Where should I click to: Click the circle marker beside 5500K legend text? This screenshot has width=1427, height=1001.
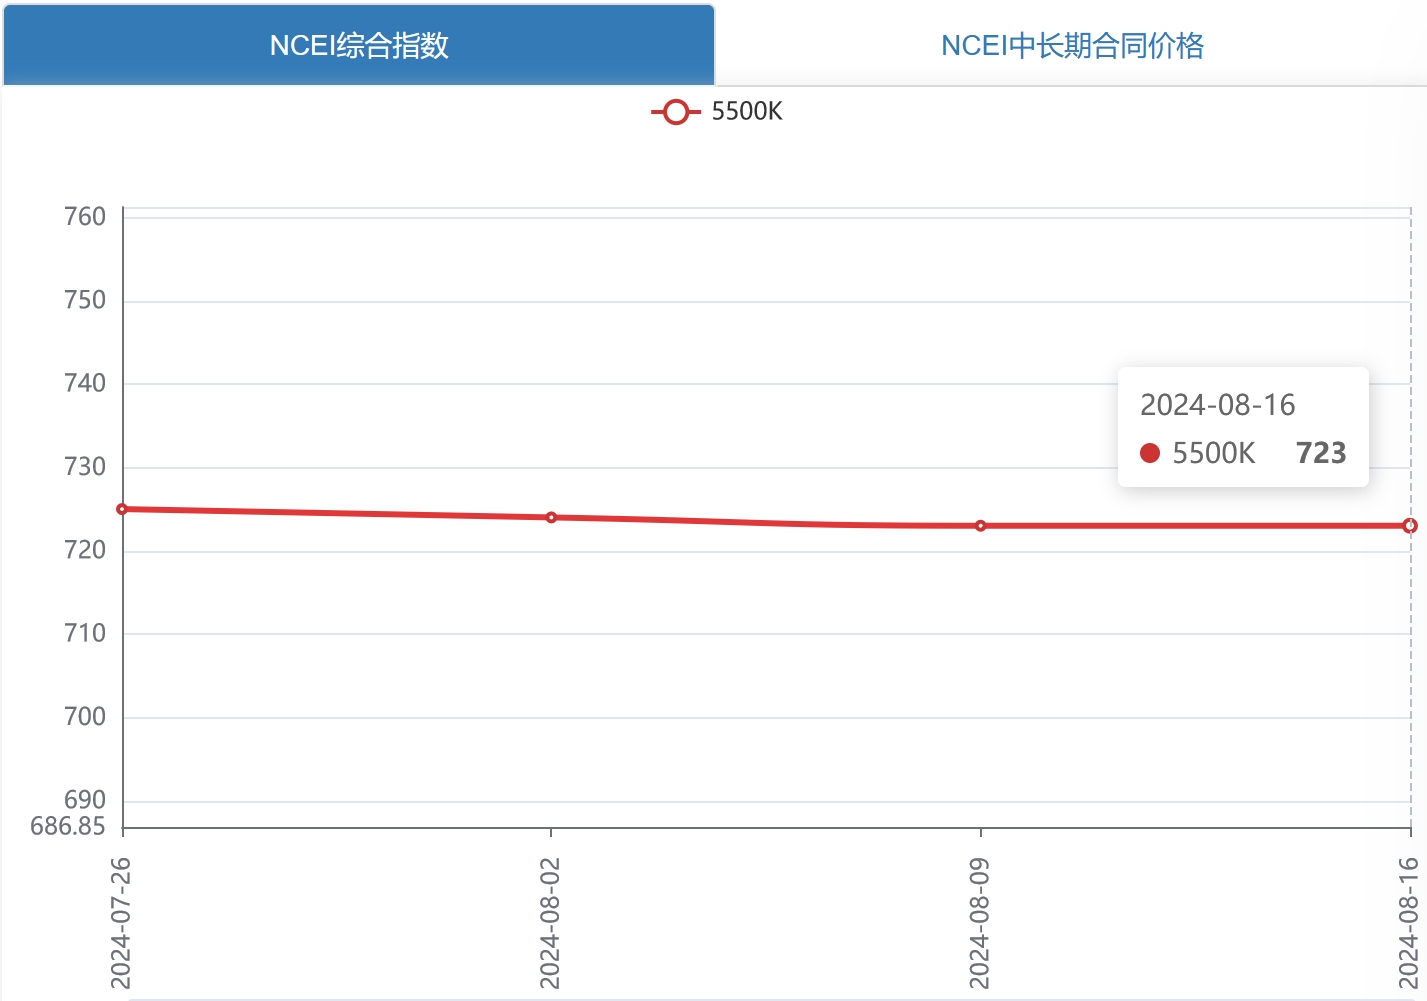pyautogui.click(x=675, y=111)
